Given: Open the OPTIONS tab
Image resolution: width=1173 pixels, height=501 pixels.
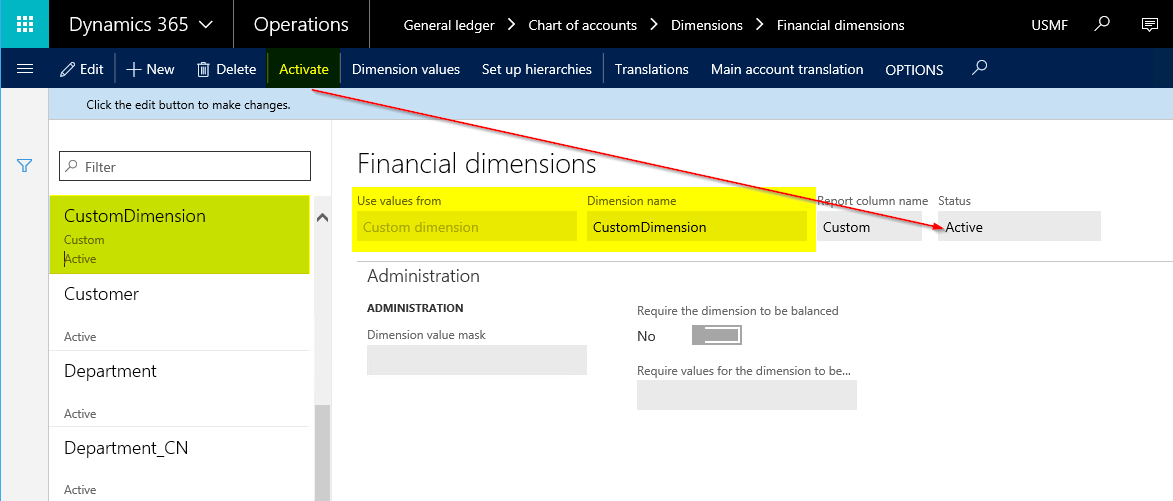Looking at the screenshot, I should (914, 70).
